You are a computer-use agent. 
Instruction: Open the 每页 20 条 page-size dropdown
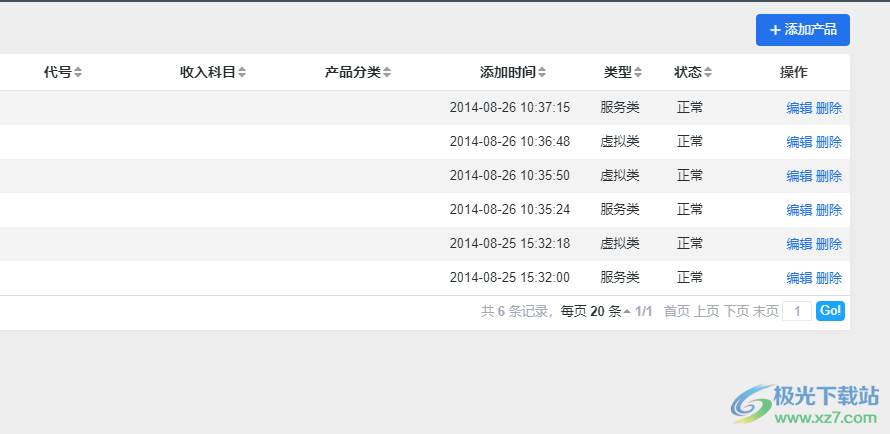pos(595,311)
